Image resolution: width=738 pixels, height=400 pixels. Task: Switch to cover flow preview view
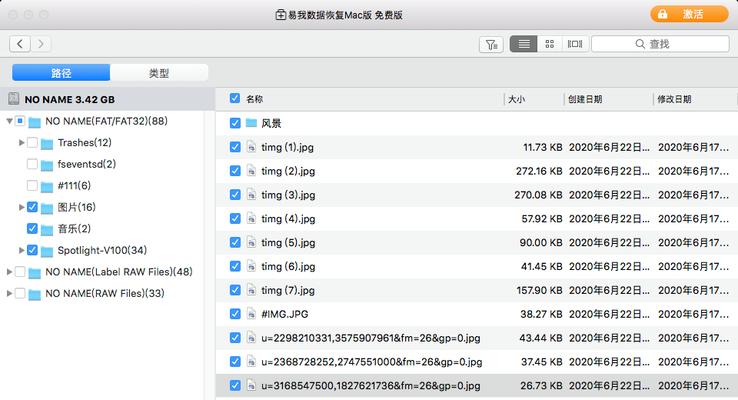point(575,44)
